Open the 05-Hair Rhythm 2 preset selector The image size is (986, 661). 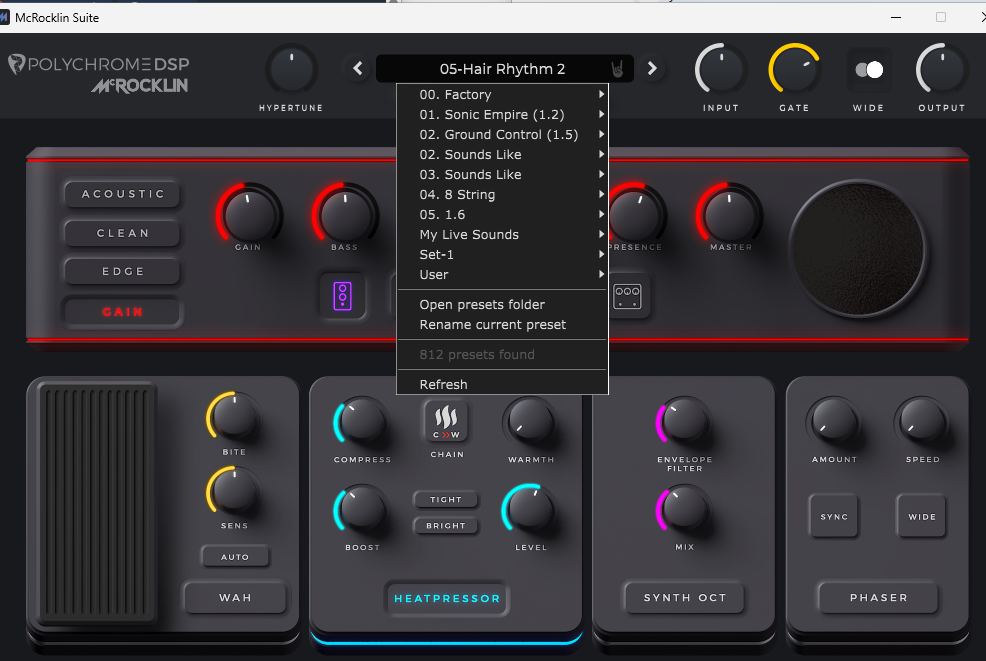(503, 69)
